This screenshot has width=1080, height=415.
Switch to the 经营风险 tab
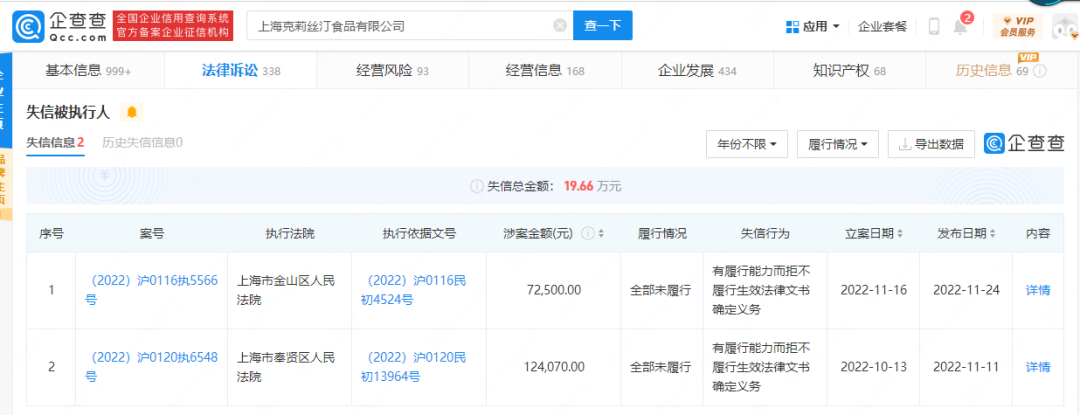392,70
